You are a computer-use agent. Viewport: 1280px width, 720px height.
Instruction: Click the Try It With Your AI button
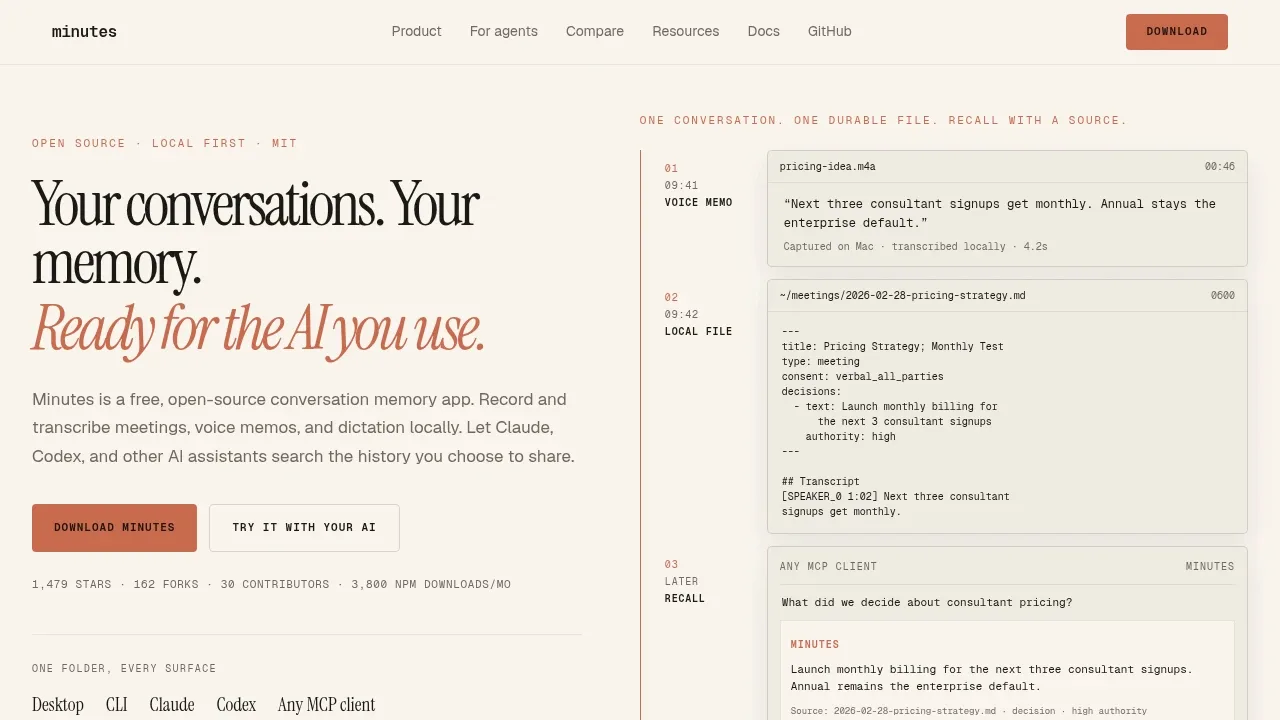pyautogui.click(x=304, y=528)
